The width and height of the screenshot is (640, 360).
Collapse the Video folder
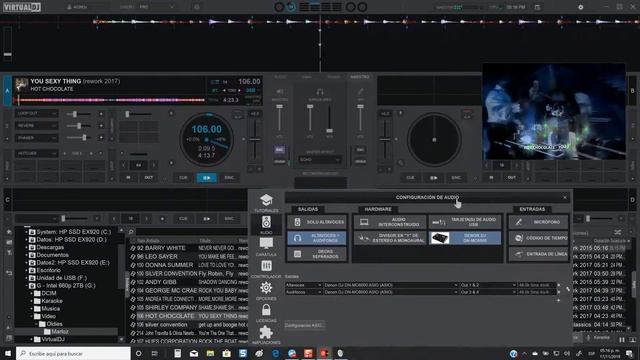(x=32, y=316)
